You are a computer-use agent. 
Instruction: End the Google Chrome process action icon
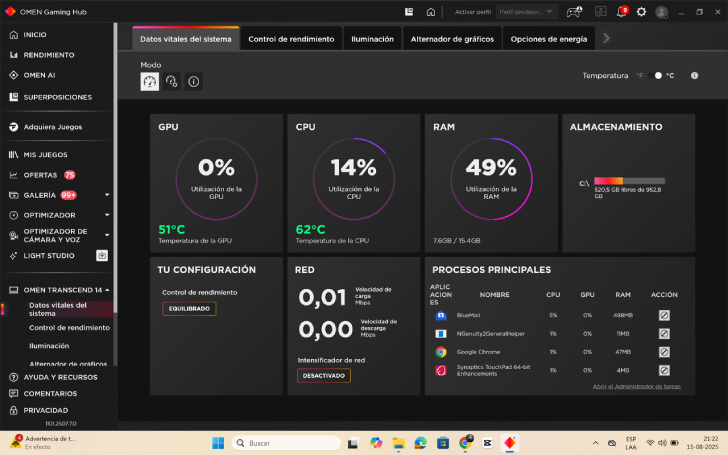(x=664, y=352)
